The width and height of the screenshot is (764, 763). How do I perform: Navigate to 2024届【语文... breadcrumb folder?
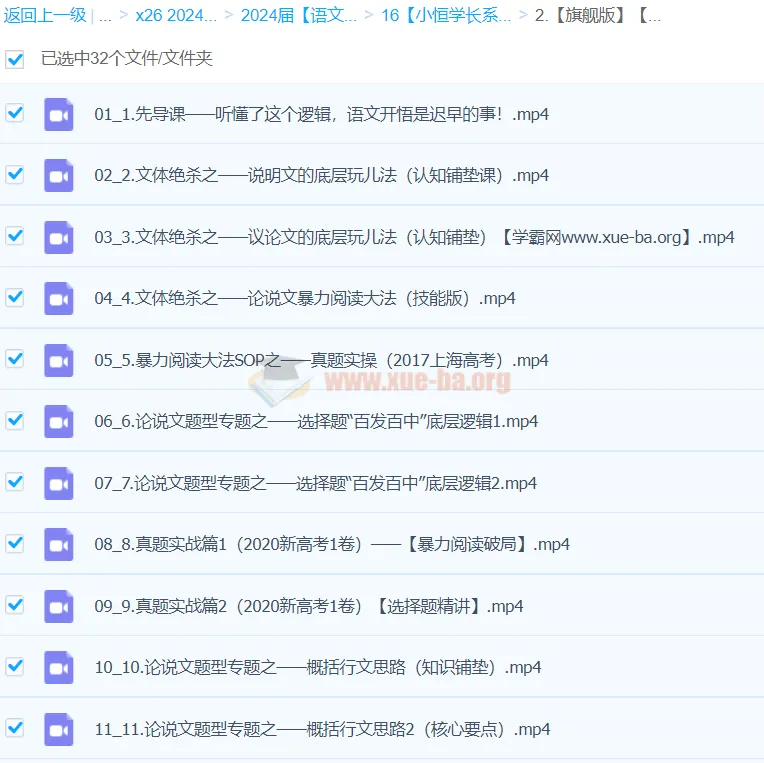coord(298,16)
